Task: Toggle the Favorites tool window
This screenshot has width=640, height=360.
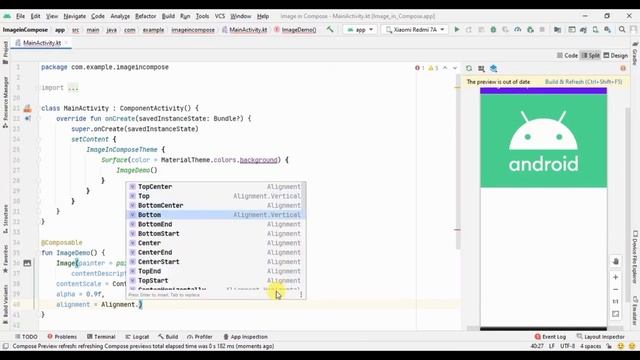Action: coord(5,259)
